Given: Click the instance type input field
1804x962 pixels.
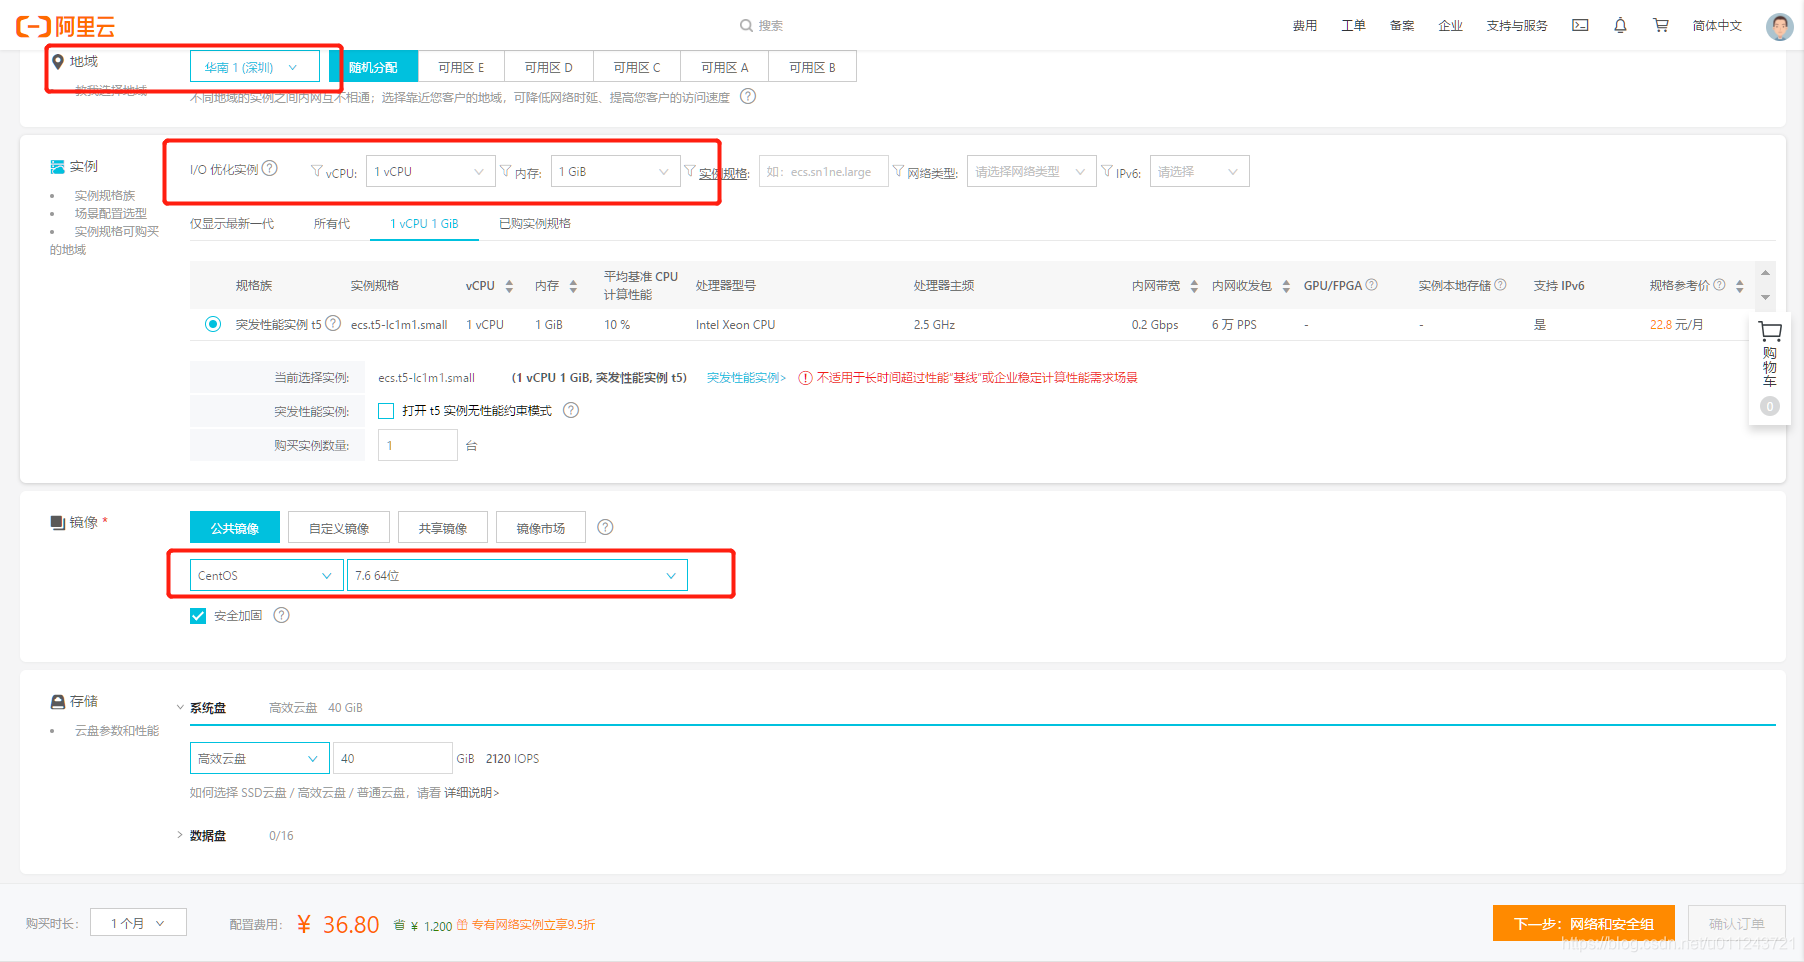Looking at the screenshot, I should [x=824, y=171].
